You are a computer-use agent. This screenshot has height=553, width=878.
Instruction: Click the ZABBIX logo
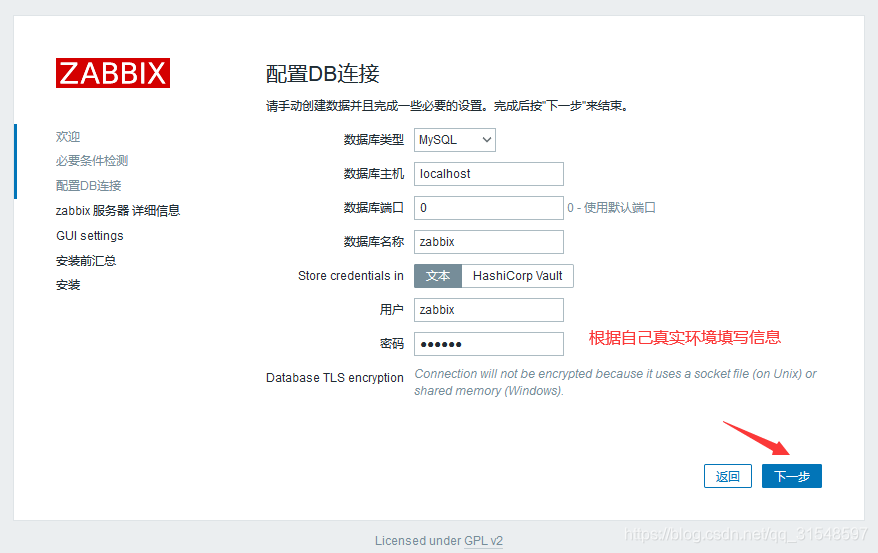[113, 73]
